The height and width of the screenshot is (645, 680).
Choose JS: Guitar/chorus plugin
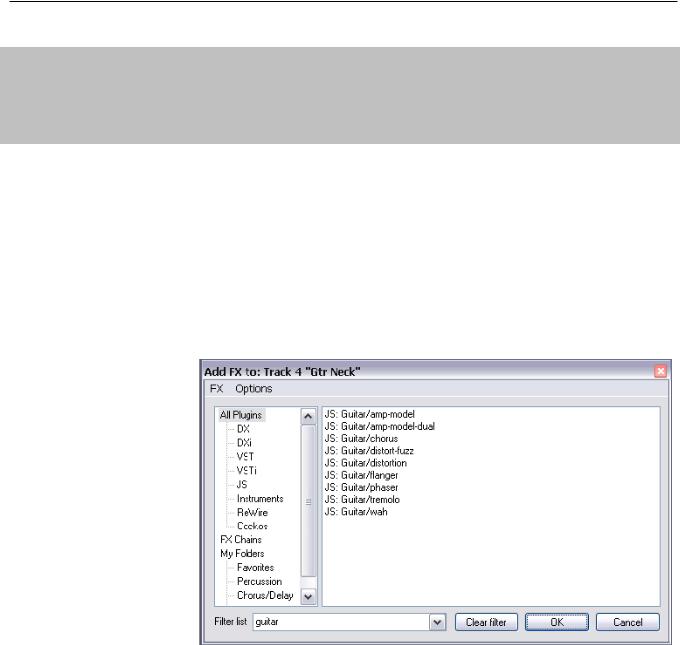(x=361, y=439)
